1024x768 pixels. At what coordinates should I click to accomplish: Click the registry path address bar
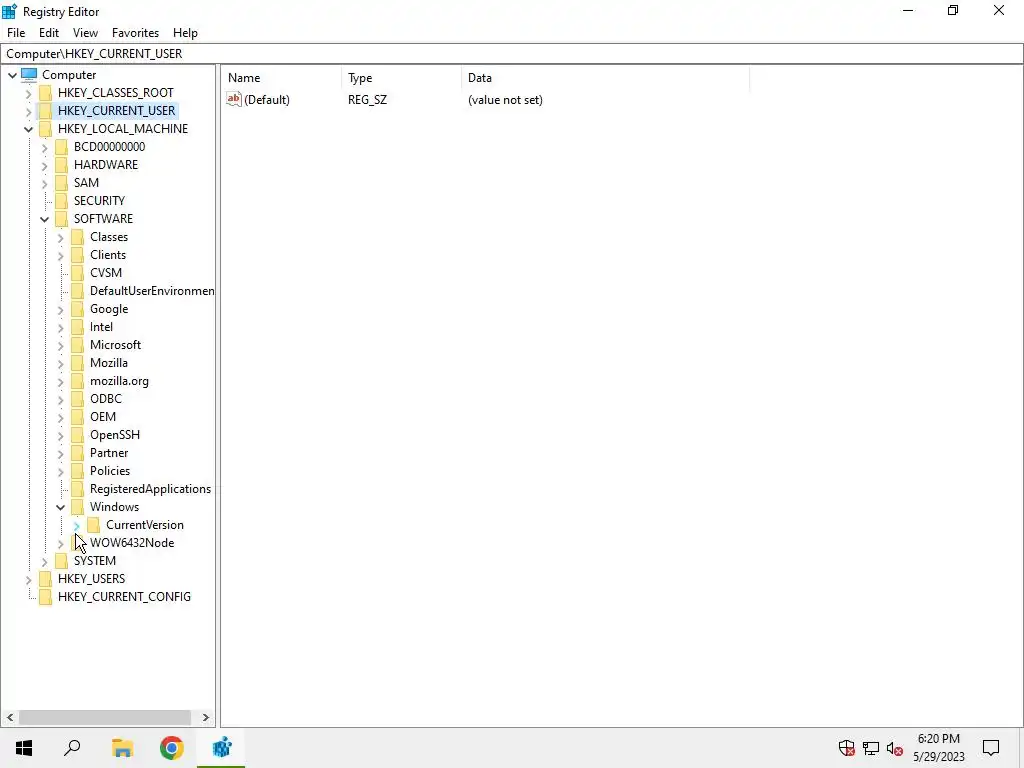pyautogui.click(x=512, y=54)
